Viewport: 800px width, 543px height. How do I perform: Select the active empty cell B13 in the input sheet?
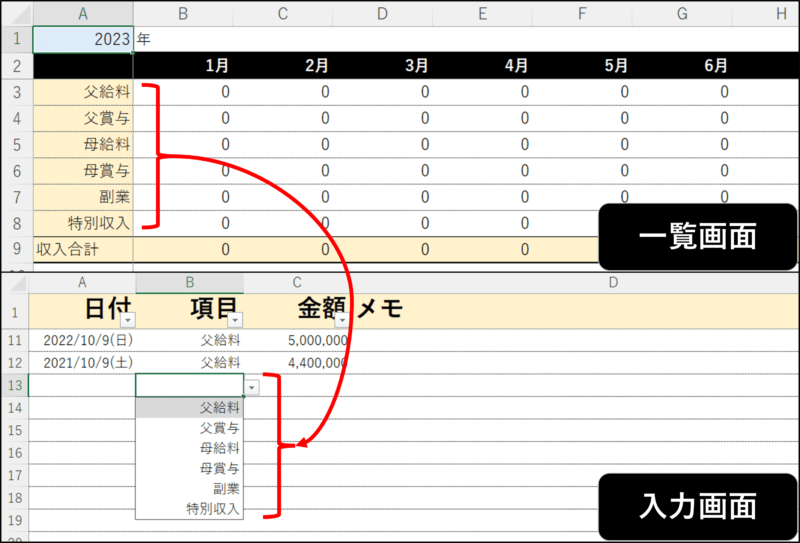click(x=190, y=385)
